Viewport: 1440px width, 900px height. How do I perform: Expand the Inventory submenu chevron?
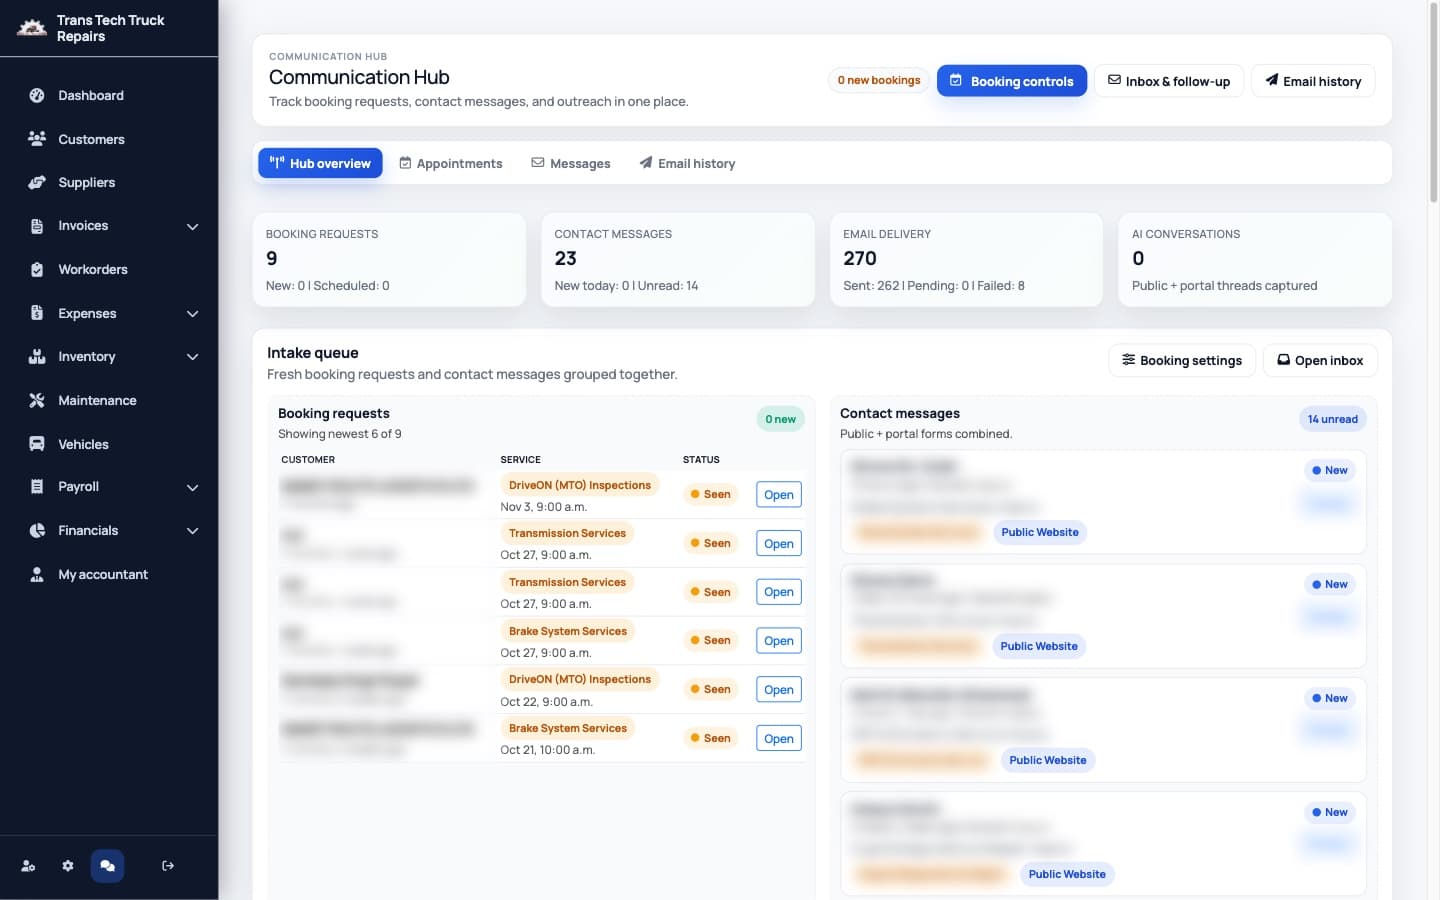click(x=193, y=357)
